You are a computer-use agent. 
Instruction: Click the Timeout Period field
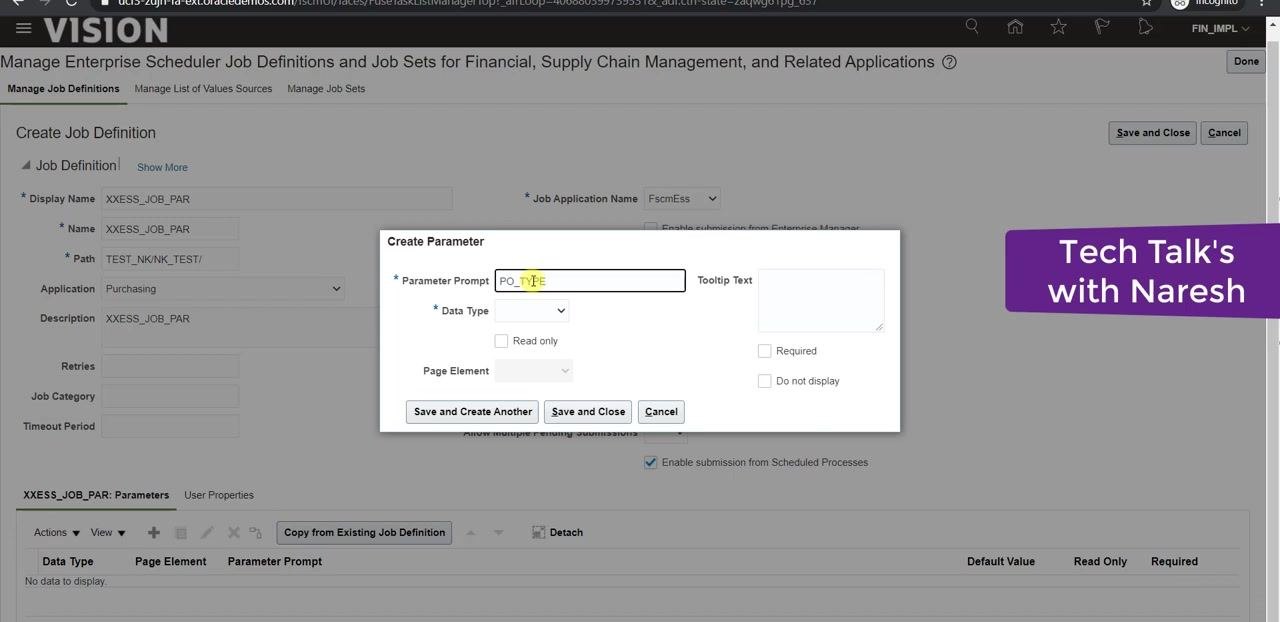[170, 427]
